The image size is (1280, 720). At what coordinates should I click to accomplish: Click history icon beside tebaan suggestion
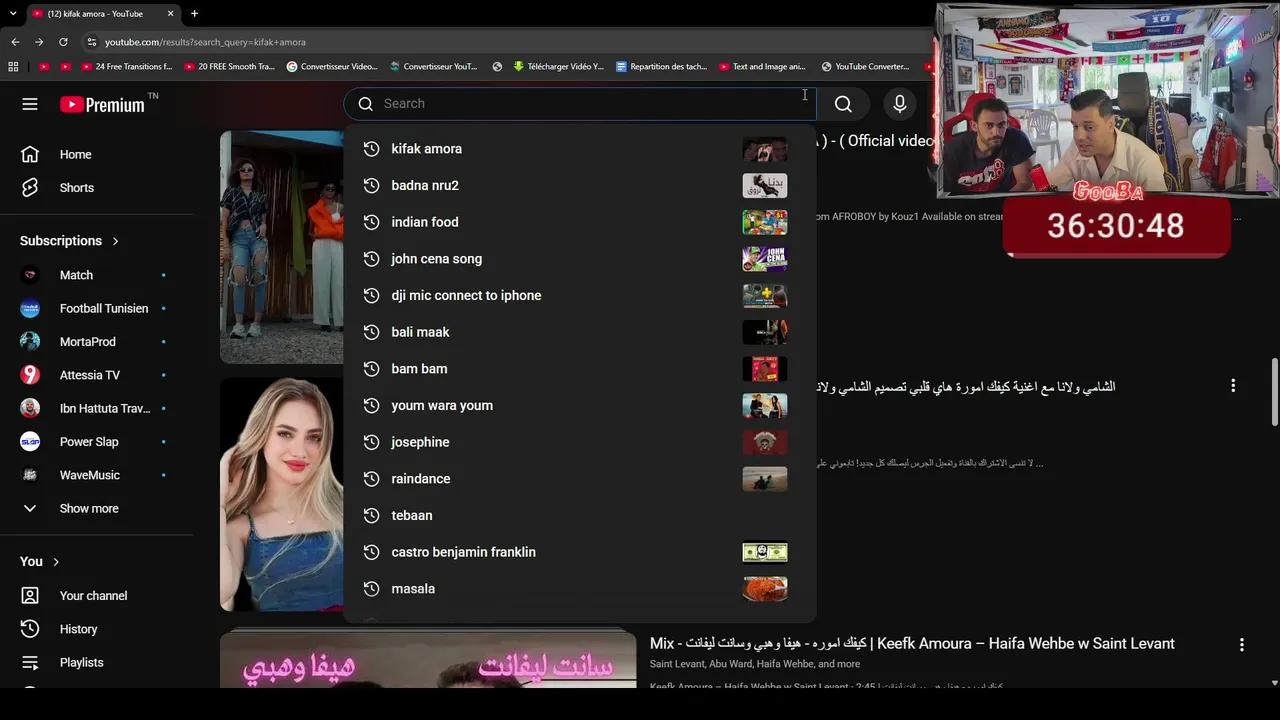pyautogui.click(x=371, y=516)
